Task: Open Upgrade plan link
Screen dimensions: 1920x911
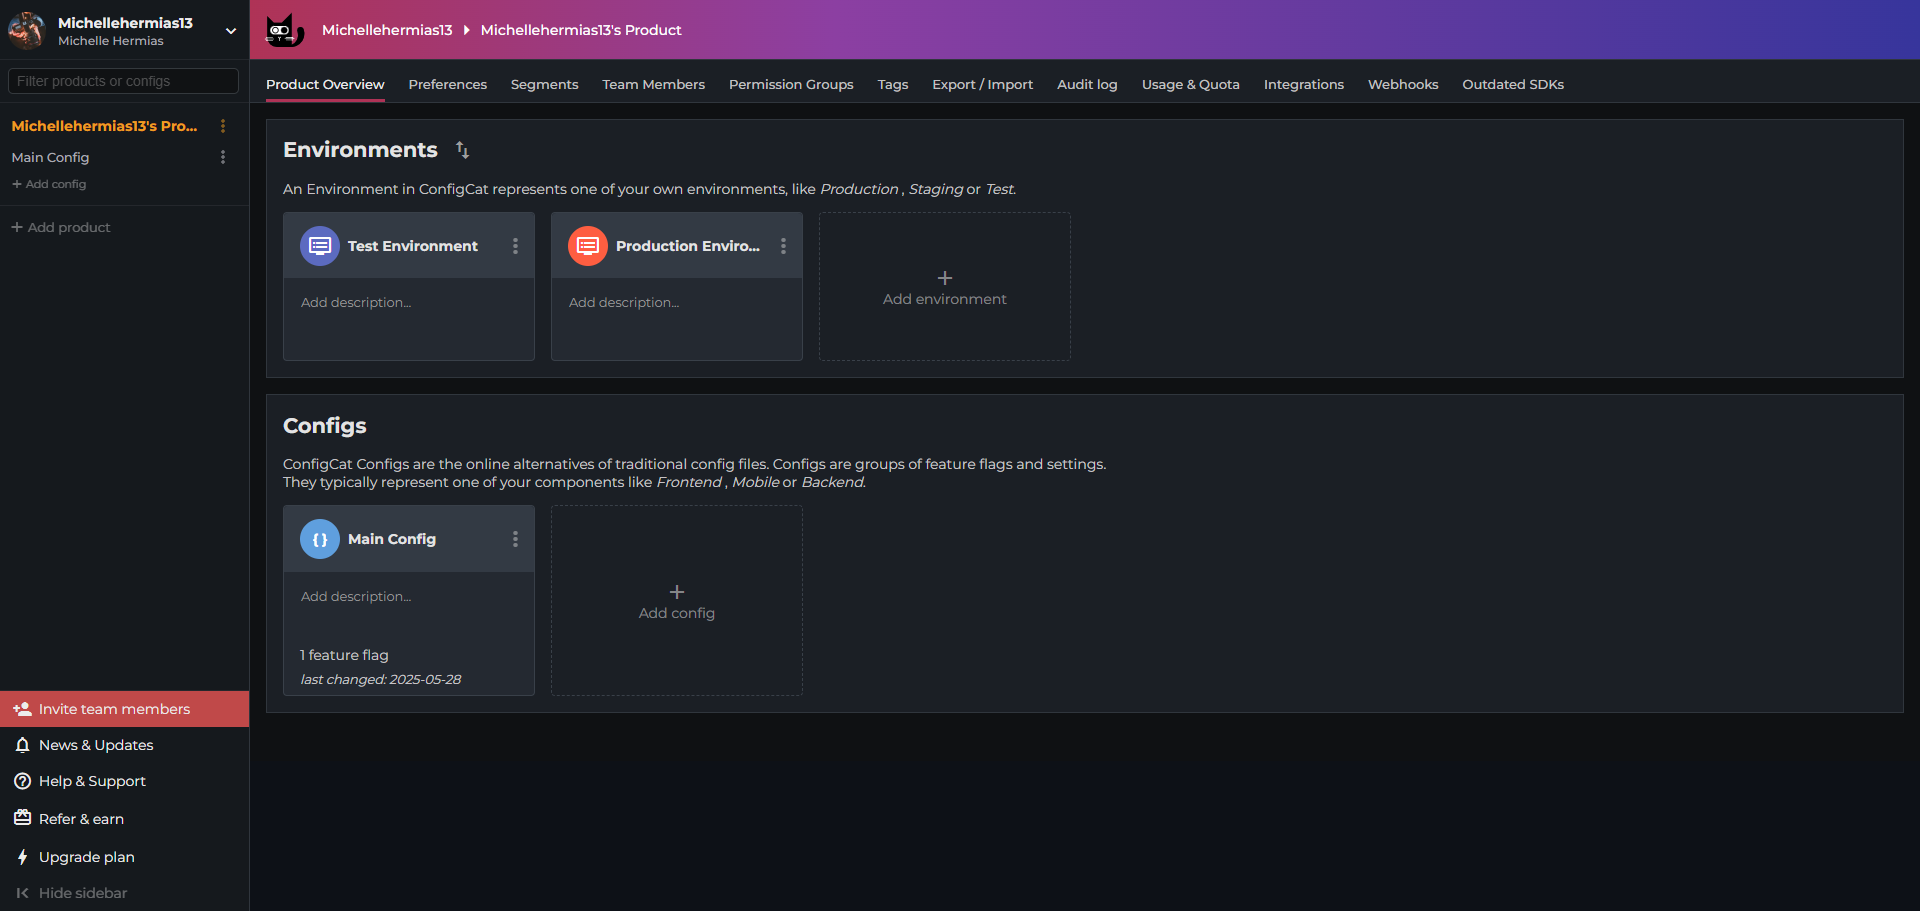Action: pyautogui.click(x=86, y=857)
